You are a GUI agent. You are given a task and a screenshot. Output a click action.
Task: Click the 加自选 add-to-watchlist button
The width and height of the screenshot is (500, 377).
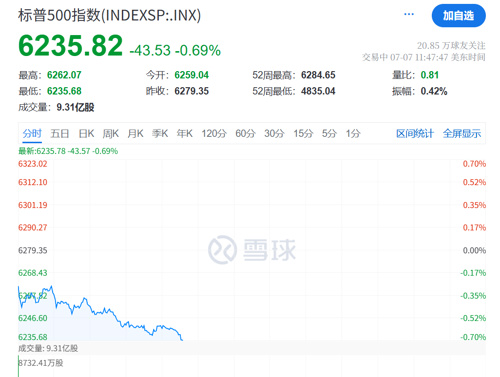click(x=459, y=15)
